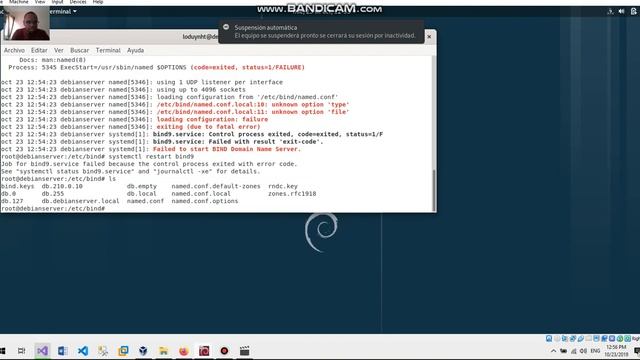Open the VirtualBox View menu

tap(40, 2)
